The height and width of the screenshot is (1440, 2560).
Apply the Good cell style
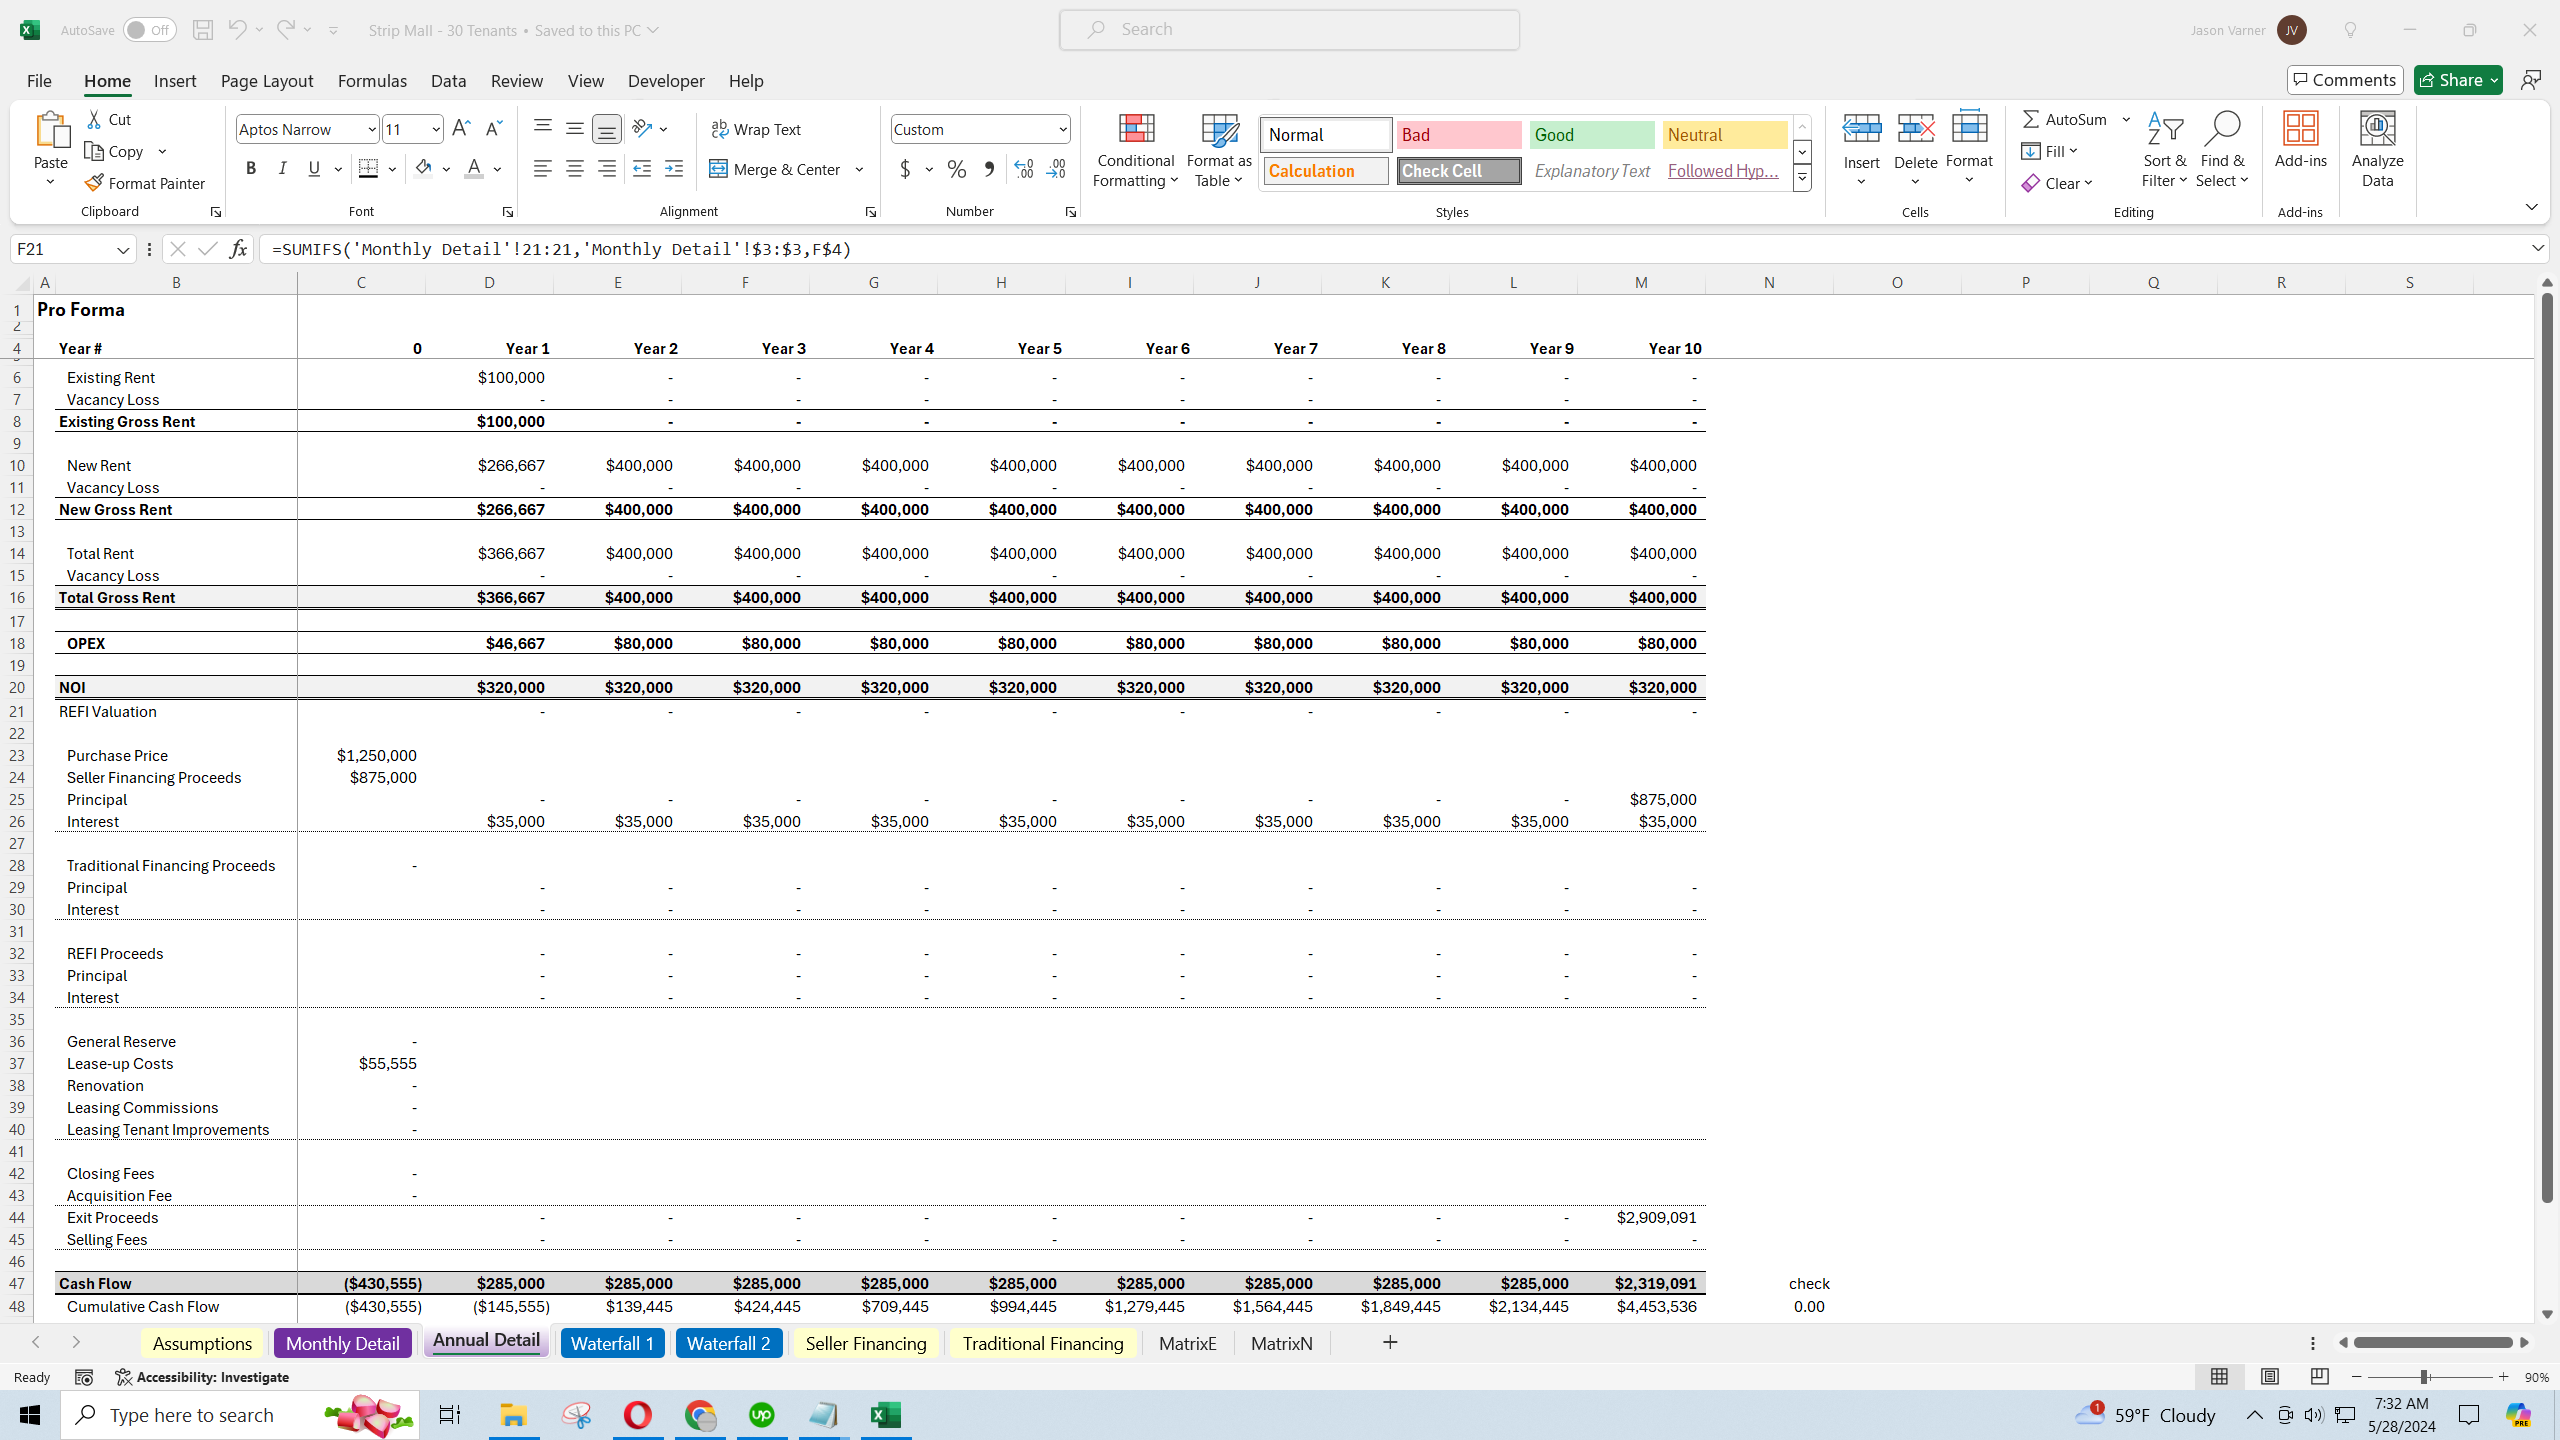pyautogui.click(x=1592, y=135)
